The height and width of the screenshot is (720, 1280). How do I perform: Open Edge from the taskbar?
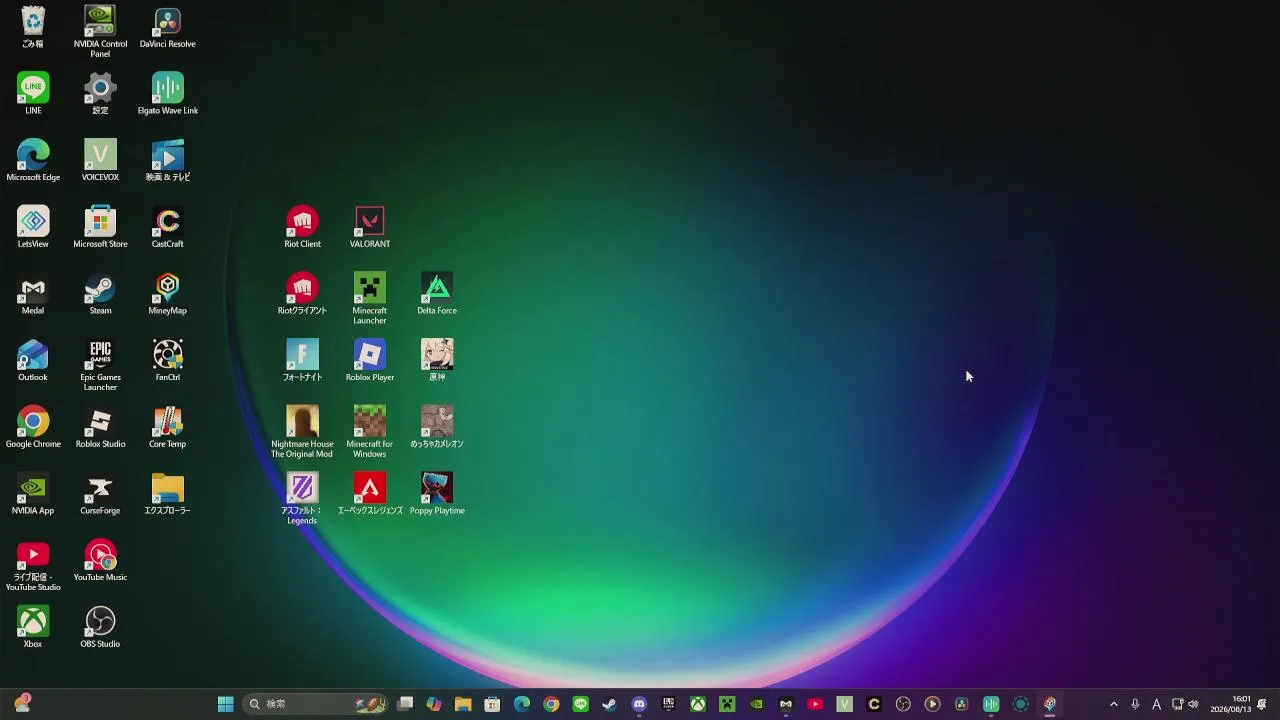522,704
